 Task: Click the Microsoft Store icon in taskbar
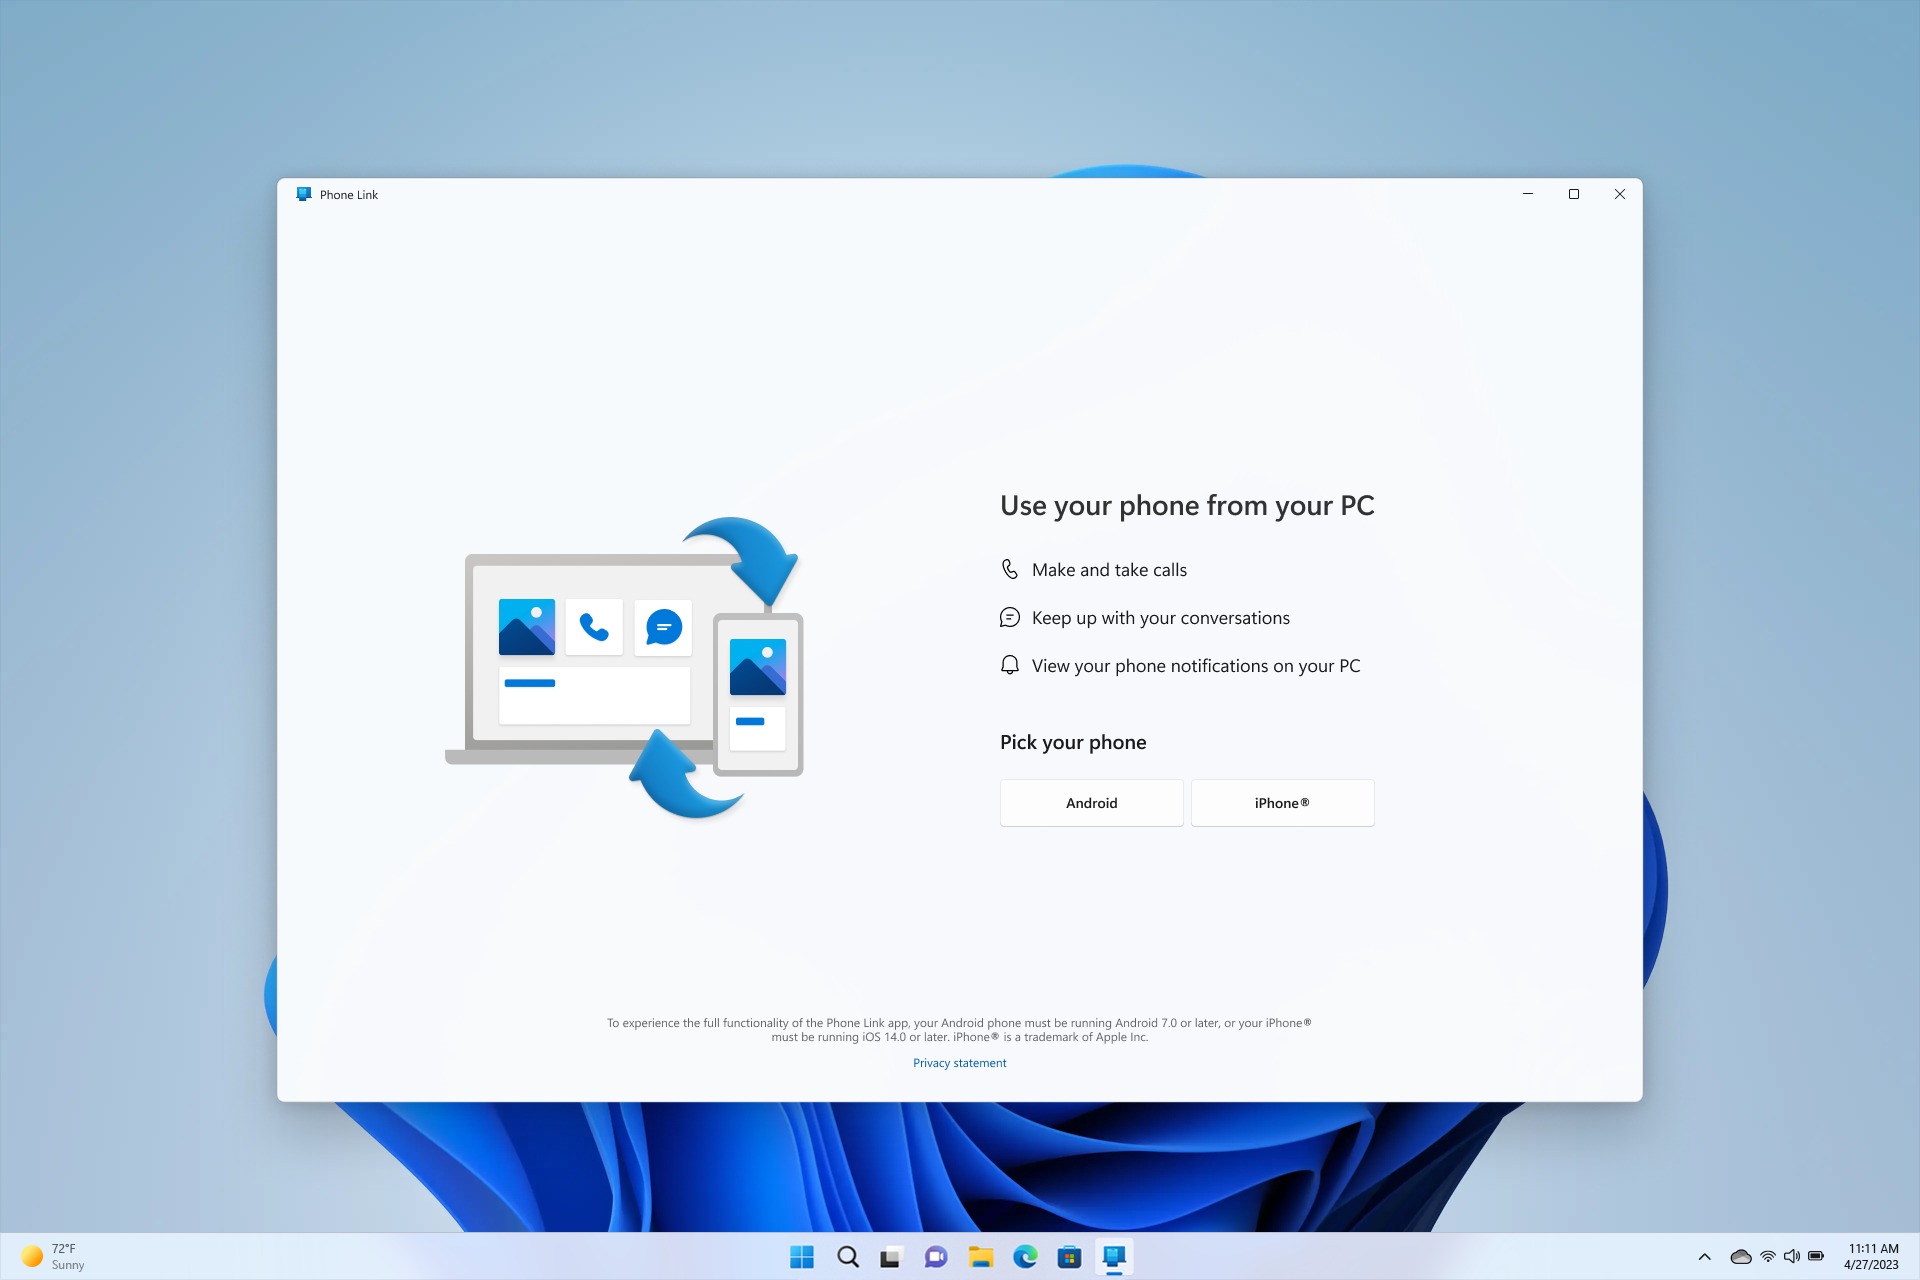(x=1070, y=1256)
